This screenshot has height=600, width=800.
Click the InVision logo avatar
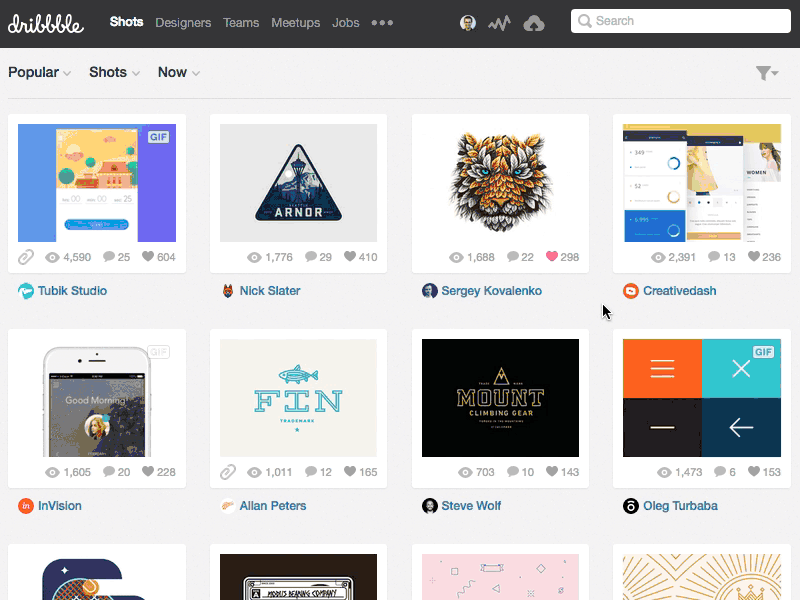click(26, 506)
